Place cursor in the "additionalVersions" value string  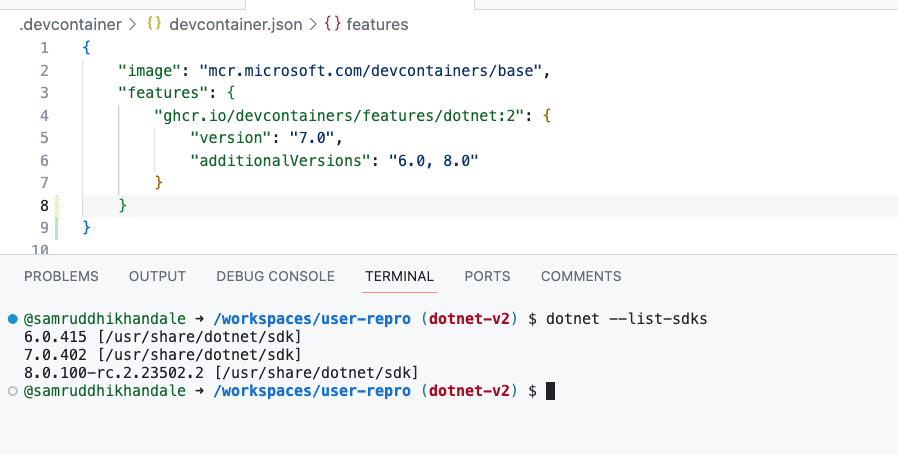pos(434,160)
